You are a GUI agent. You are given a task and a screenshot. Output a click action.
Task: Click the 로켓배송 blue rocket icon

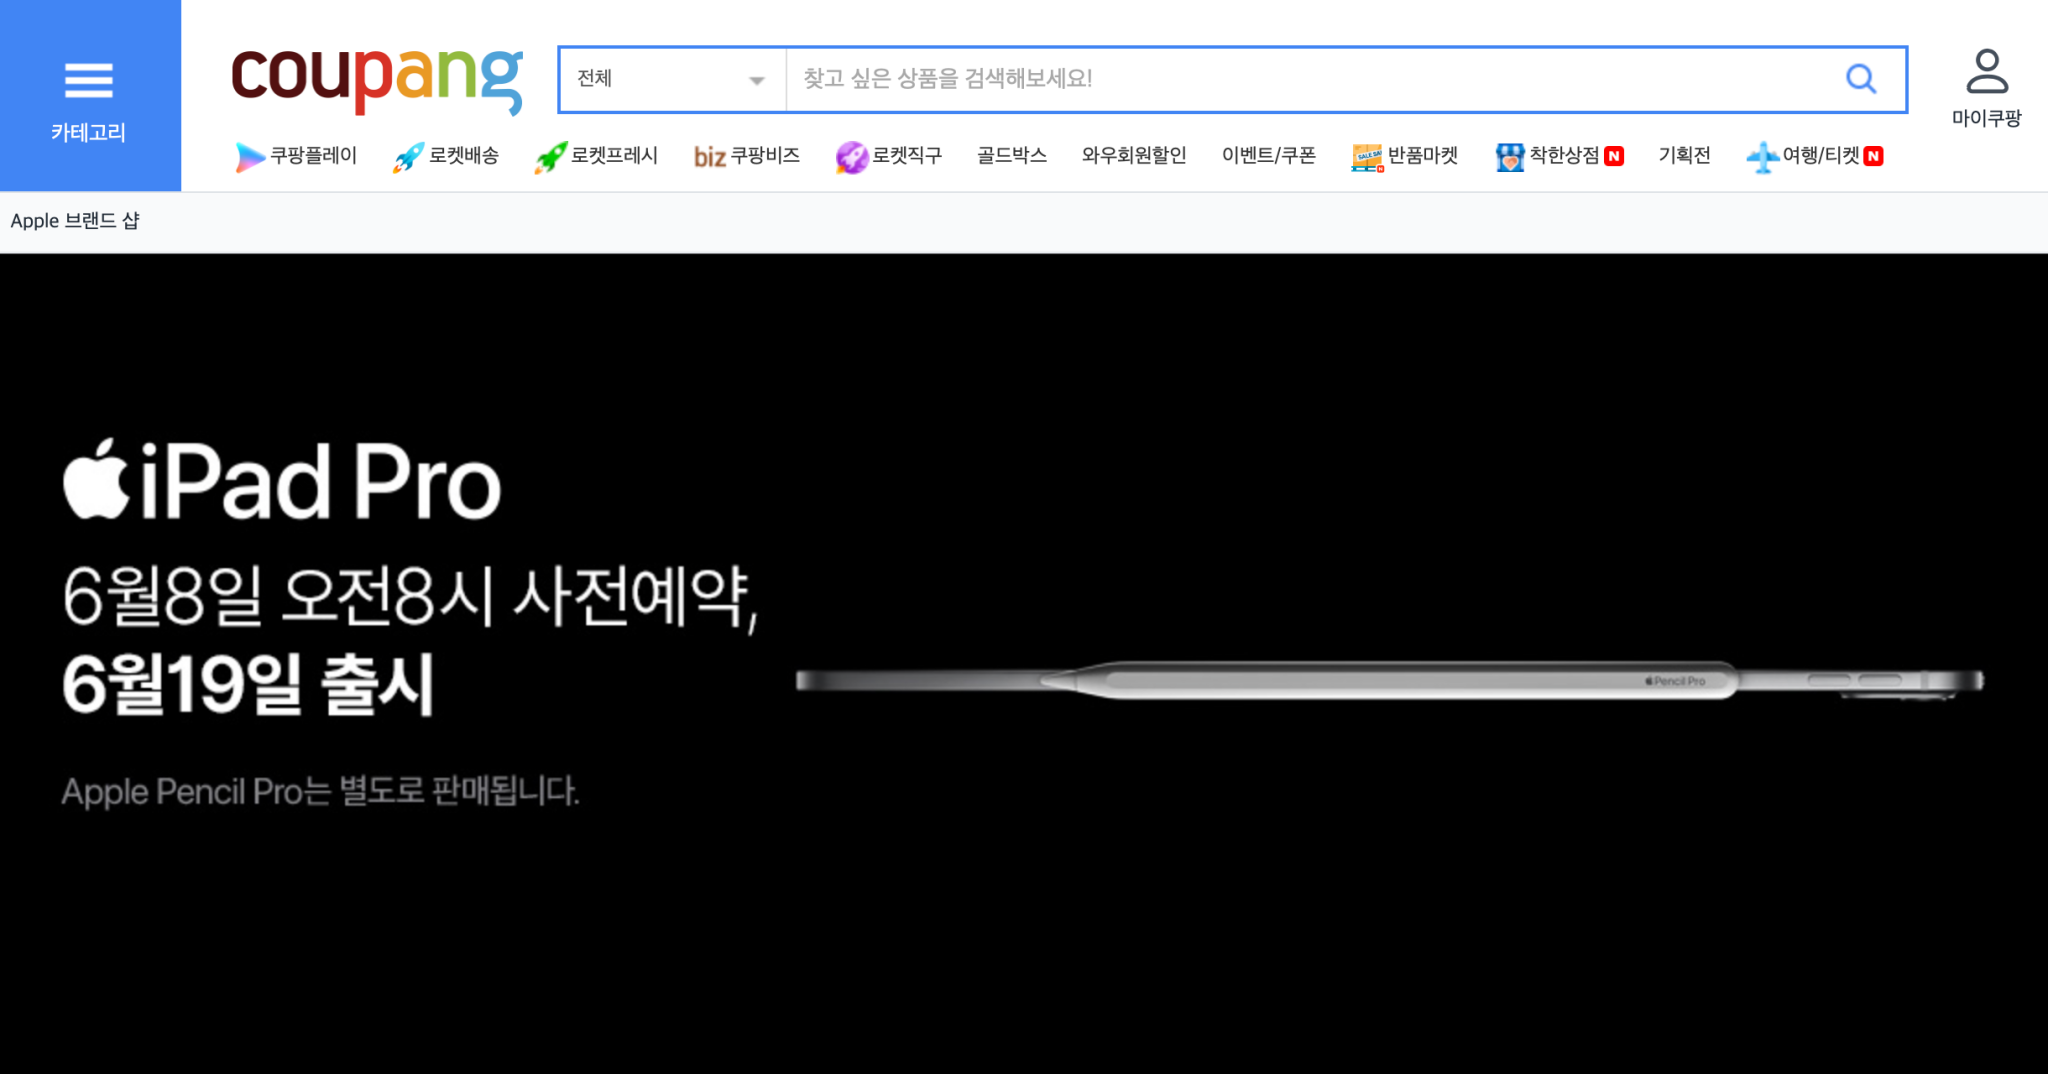(408, 157)
